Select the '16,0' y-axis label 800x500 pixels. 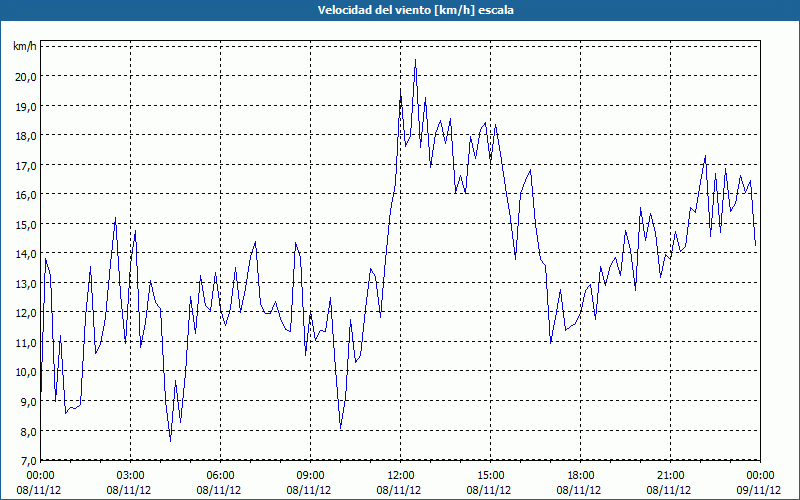tap(26, 195)
